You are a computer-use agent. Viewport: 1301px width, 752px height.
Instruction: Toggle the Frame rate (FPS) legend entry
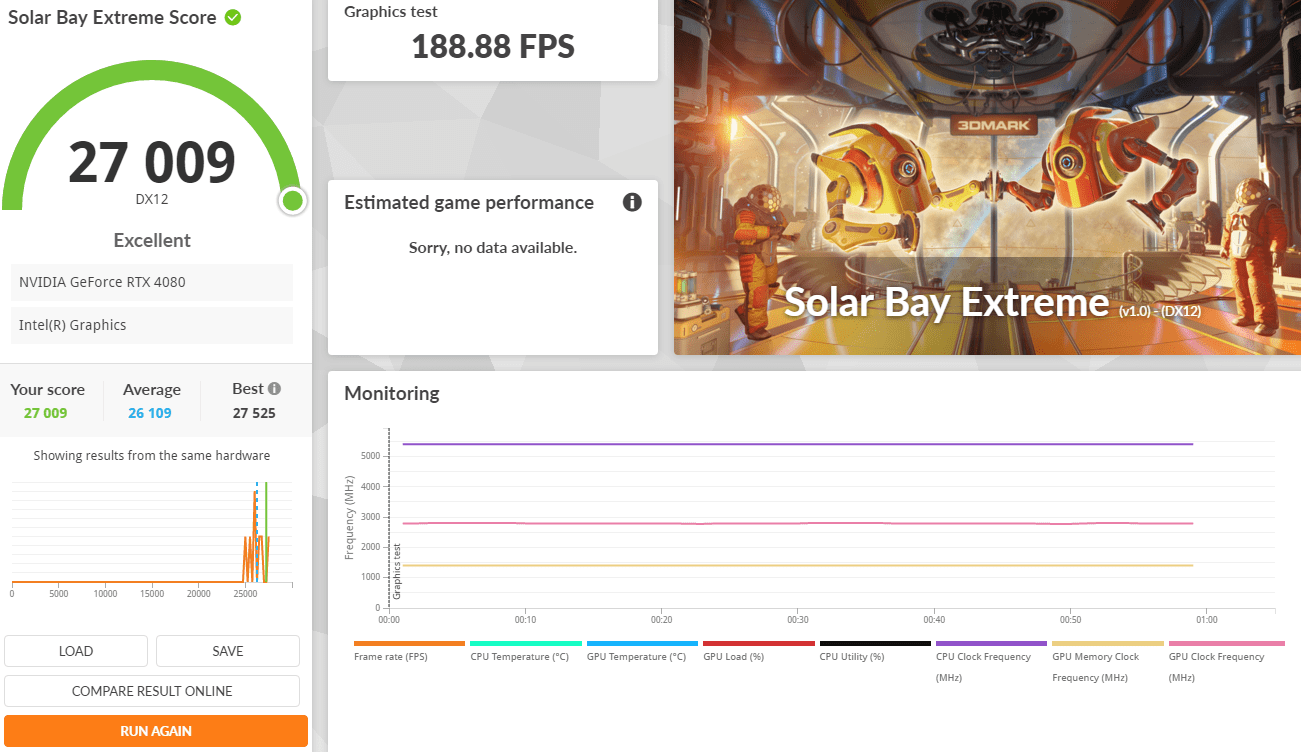pos(389,656)
